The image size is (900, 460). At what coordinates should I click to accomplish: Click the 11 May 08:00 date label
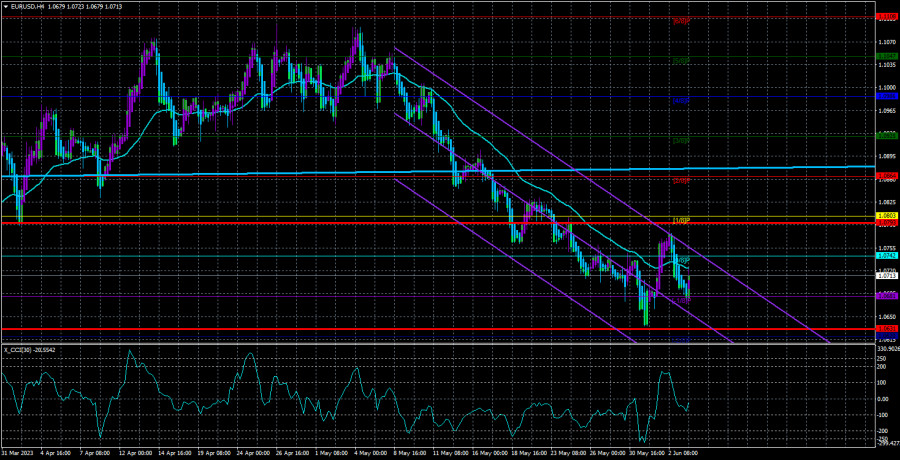[x=452, y=453]
